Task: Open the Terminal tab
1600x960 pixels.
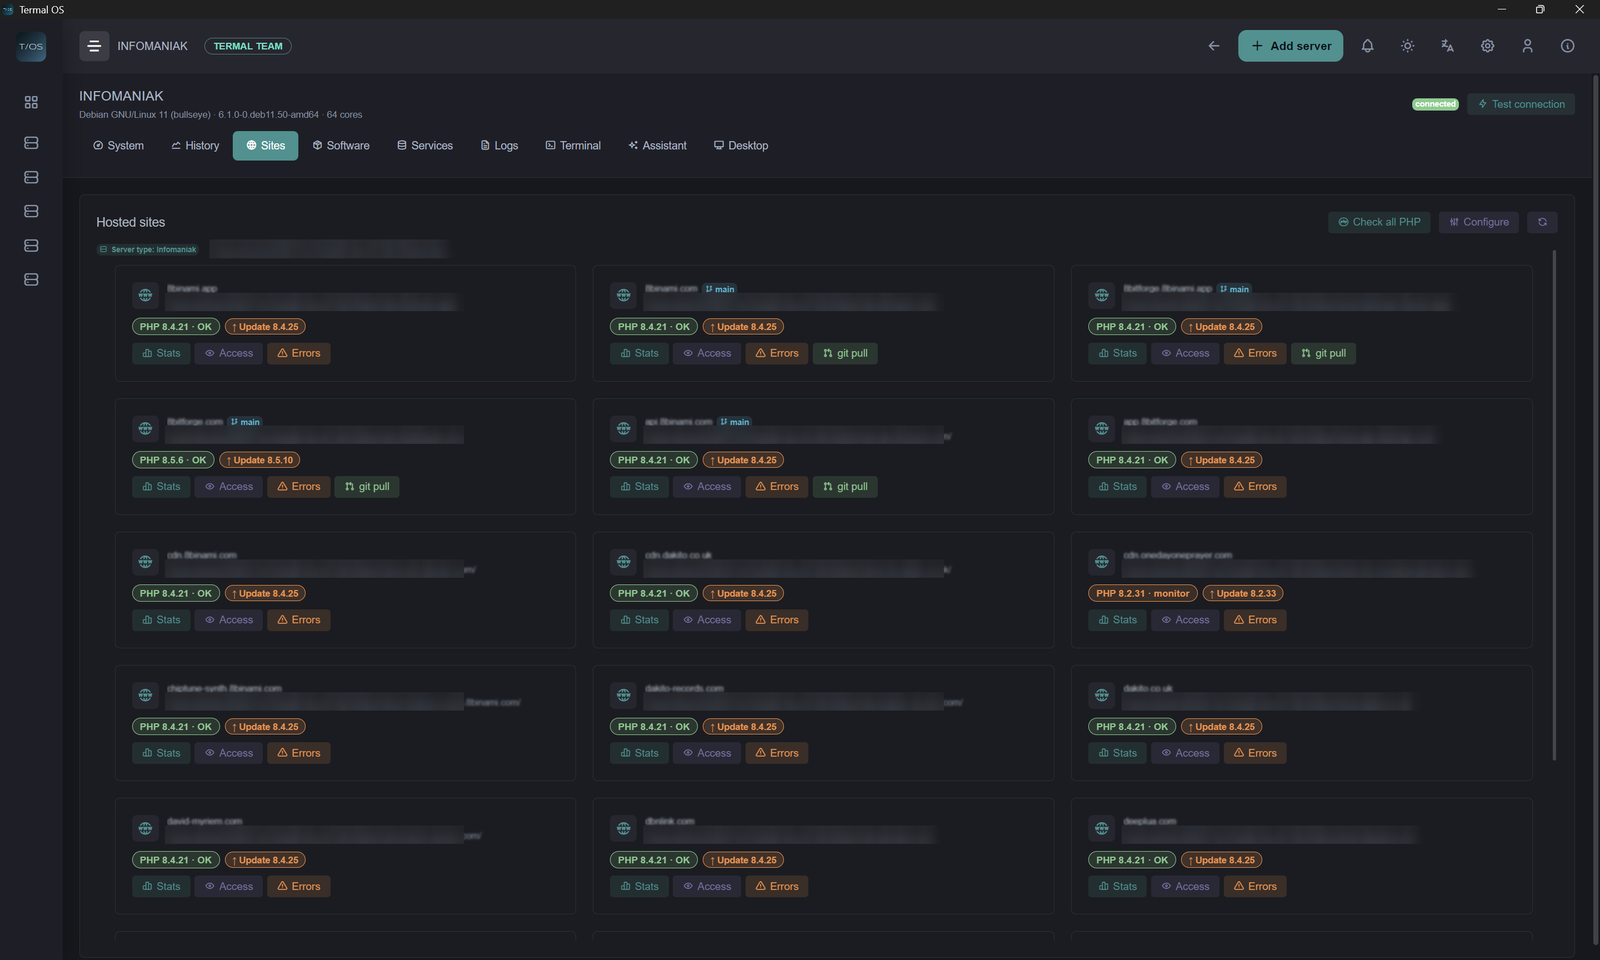Action: [x=573, y=146]
